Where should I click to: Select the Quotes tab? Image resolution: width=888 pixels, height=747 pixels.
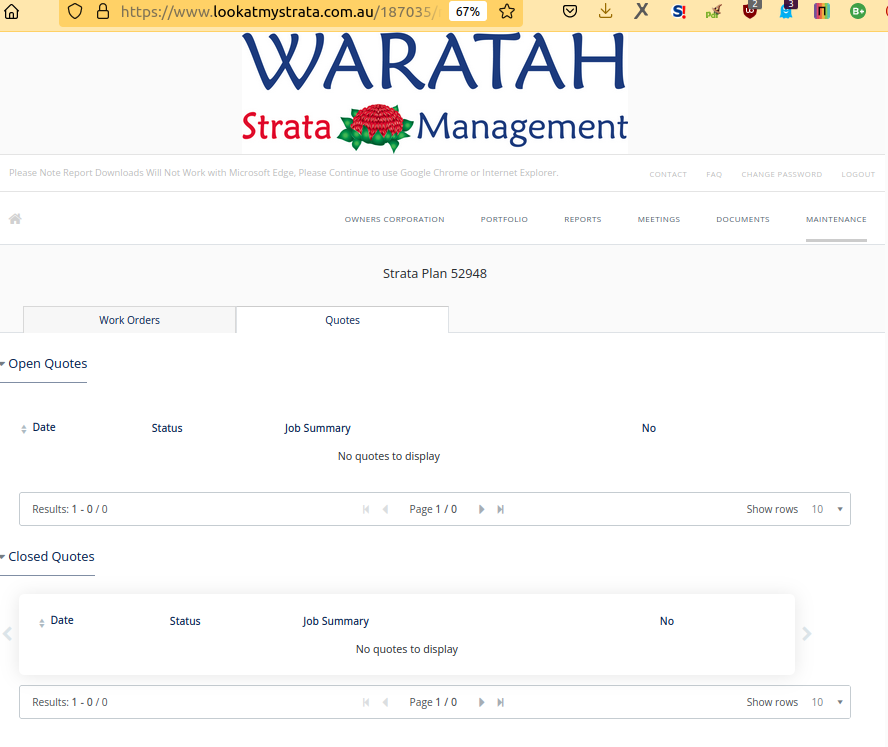342,320
